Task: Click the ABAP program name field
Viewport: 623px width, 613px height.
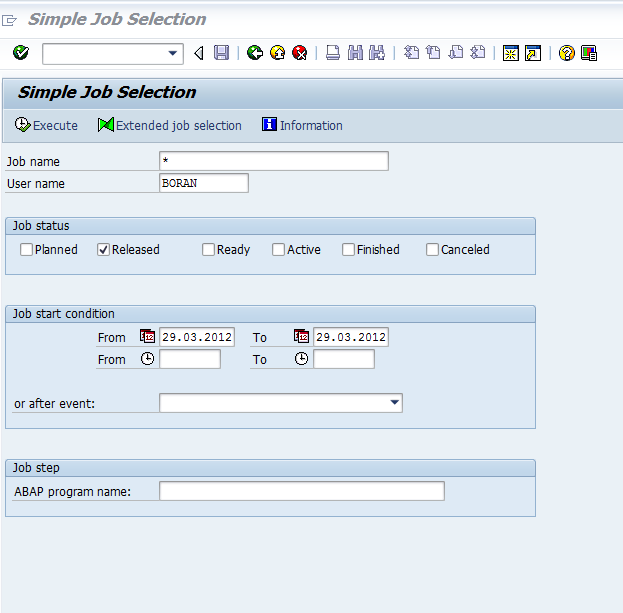Action: [302, 491]
